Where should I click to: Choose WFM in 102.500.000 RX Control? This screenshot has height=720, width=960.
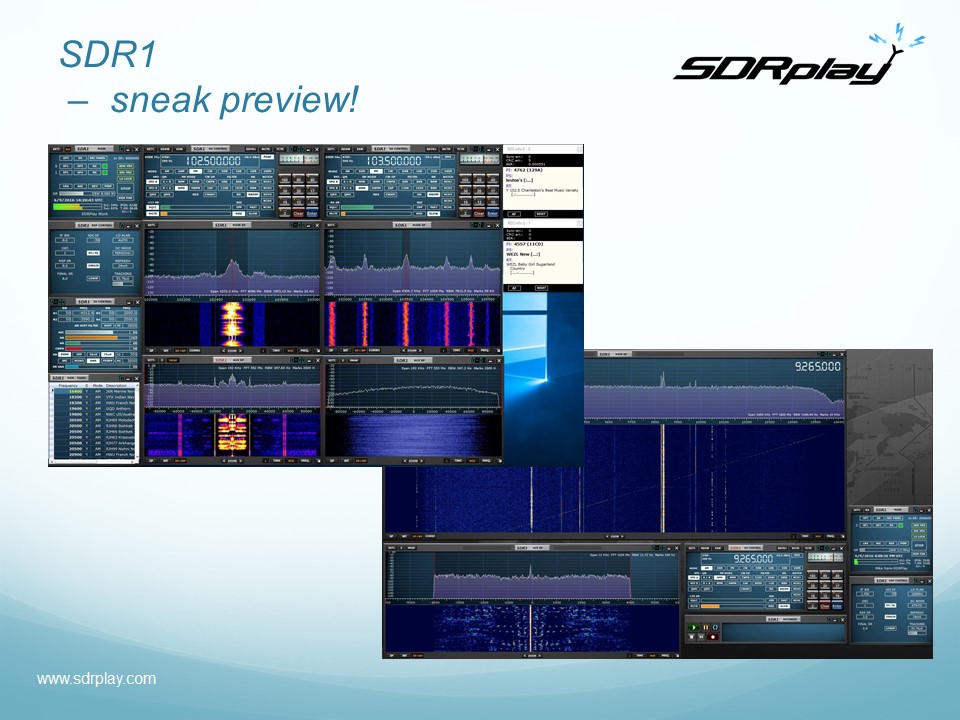pyautogui.click(x=181, y=188)
